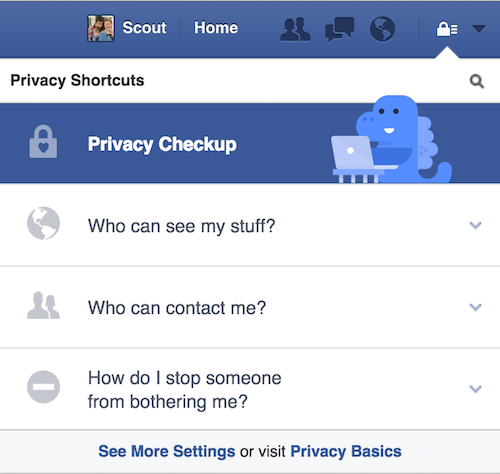Click the search magnifier in Privacy Shortcuts

point(477,81)
